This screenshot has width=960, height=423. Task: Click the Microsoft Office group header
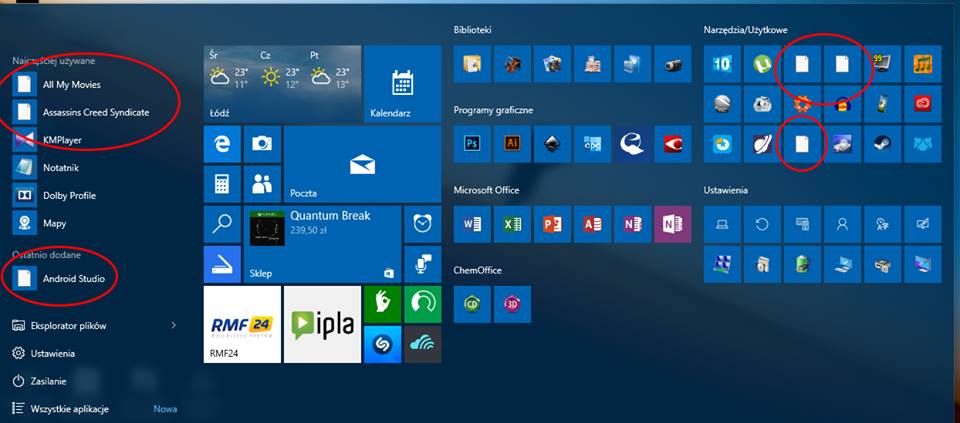click(x=486, y=190)
